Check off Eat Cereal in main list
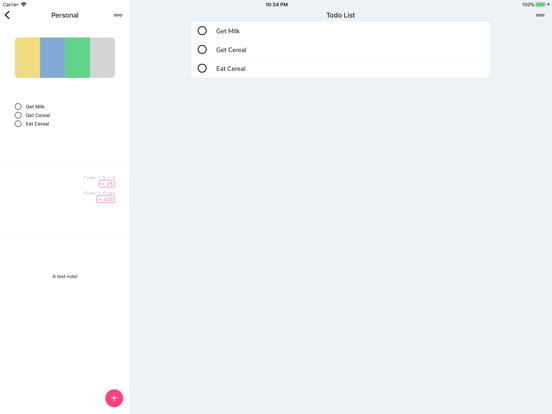This screenshot has width=552, height=414. pyautogui.click(x=202, y=68)
